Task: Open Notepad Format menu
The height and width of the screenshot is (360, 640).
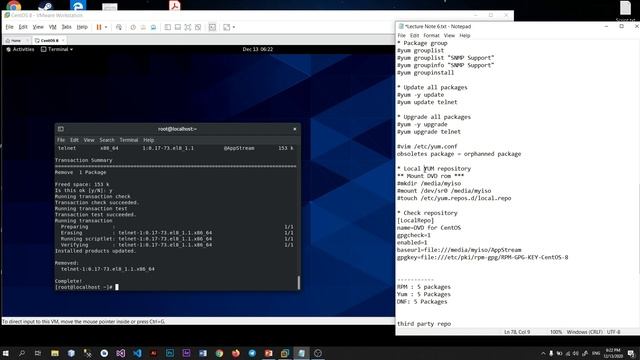Action: click(431, 36)
